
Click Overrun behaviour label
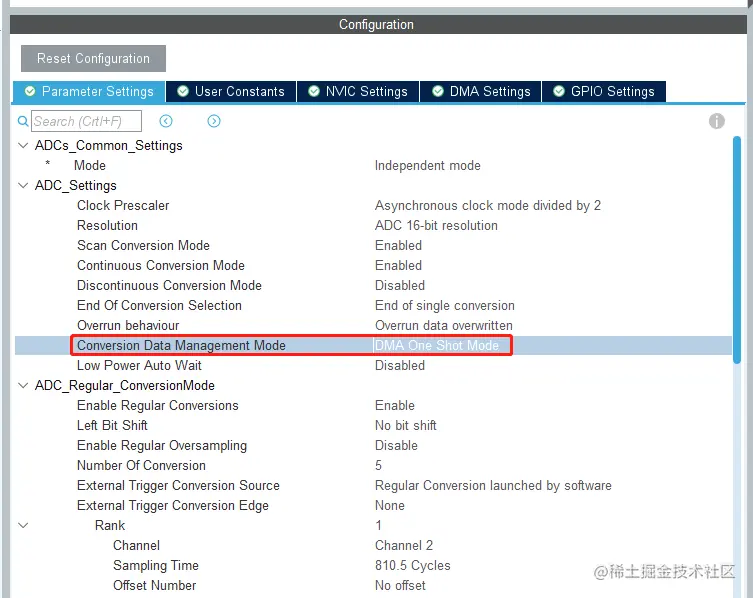(x=128, y=325)
